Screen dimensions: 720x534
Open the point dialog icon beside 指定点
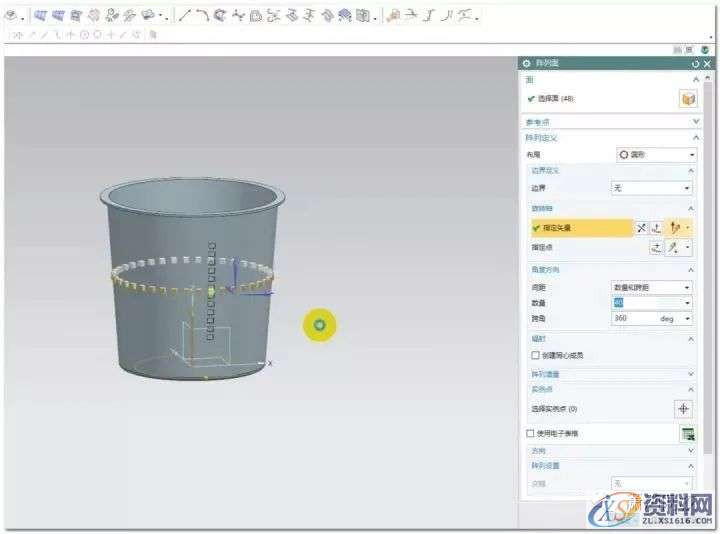pyautogui.click(x=657, y=247)
